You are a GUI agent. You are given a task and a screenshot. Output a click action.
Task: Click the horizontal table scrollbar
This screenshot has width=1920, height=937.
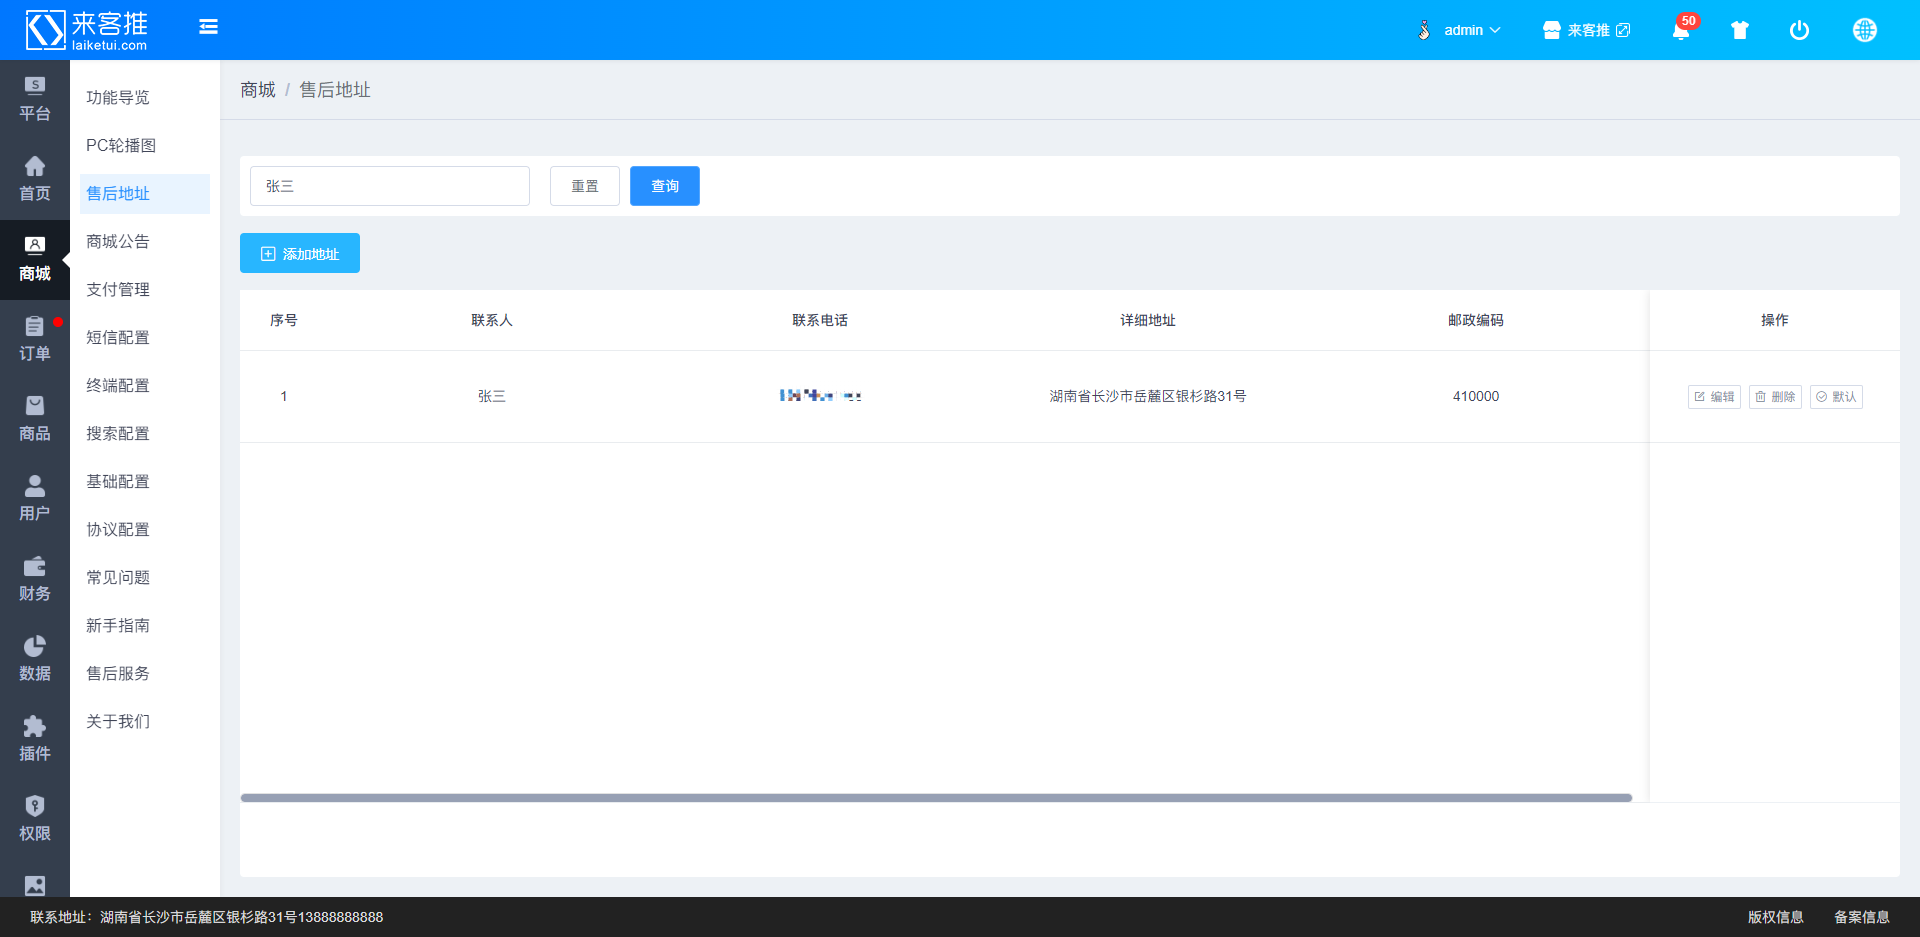click(x=936, y=798)
